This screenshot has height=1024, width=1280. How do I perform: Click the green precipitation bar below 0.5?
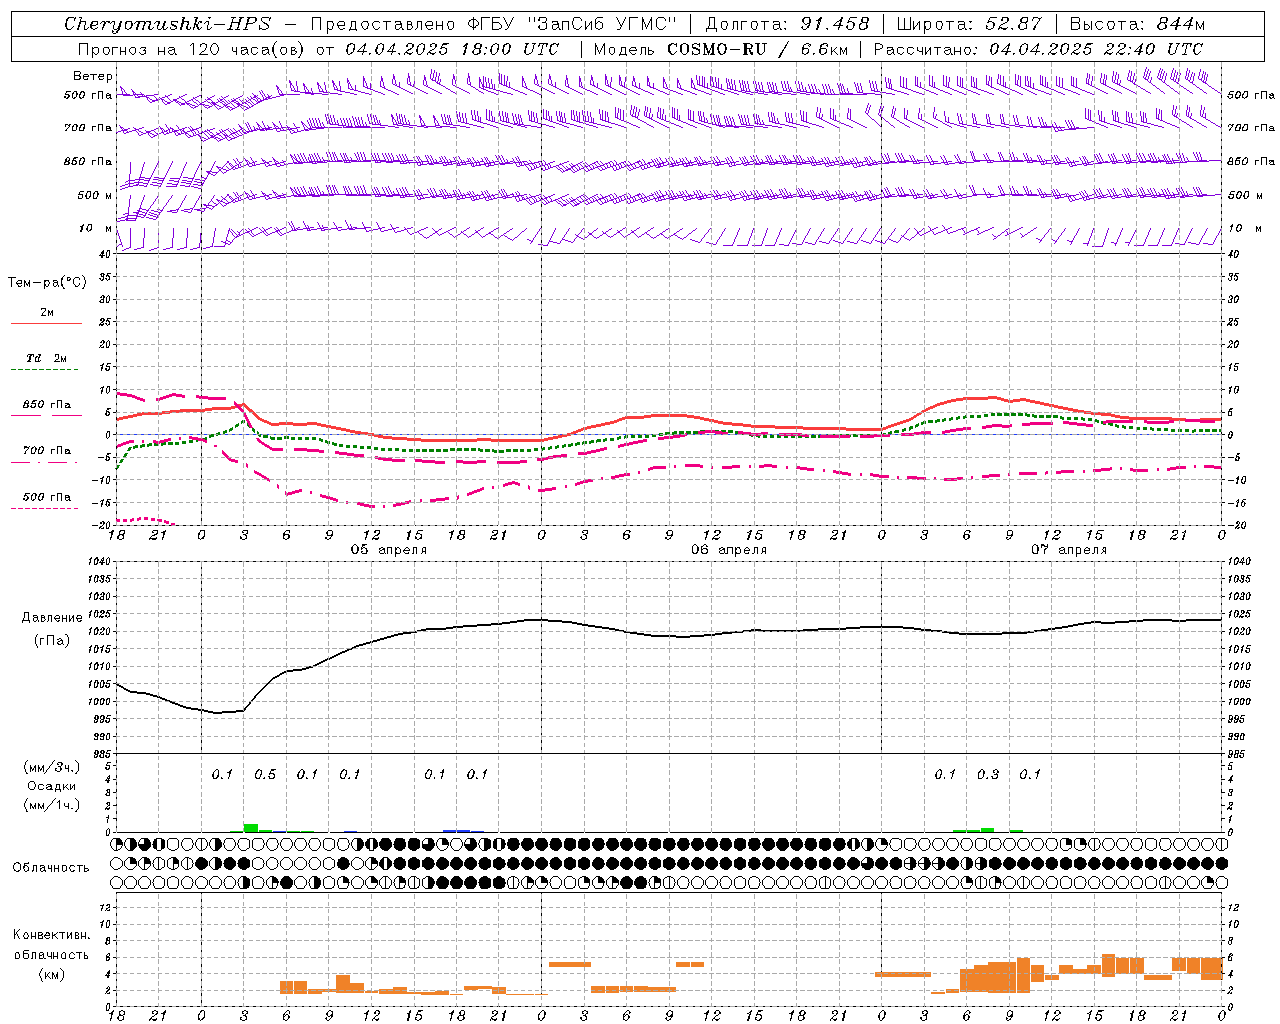tap(251, 828)
